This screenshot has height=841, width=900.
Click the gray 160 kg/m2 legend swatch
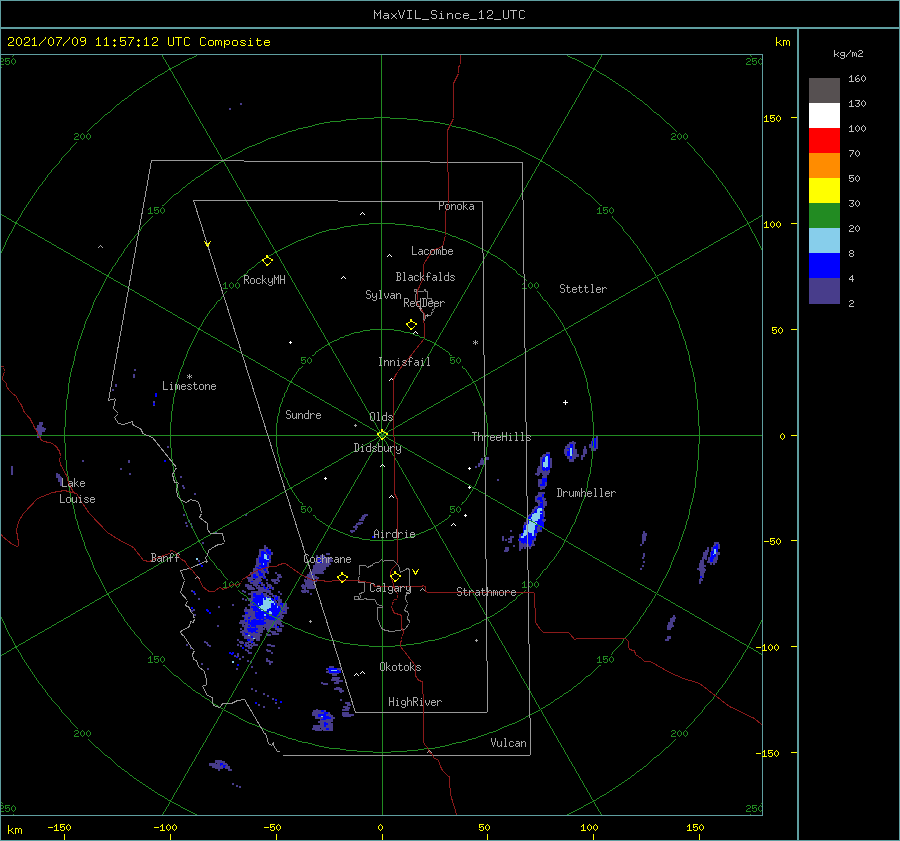pos(824,90)
